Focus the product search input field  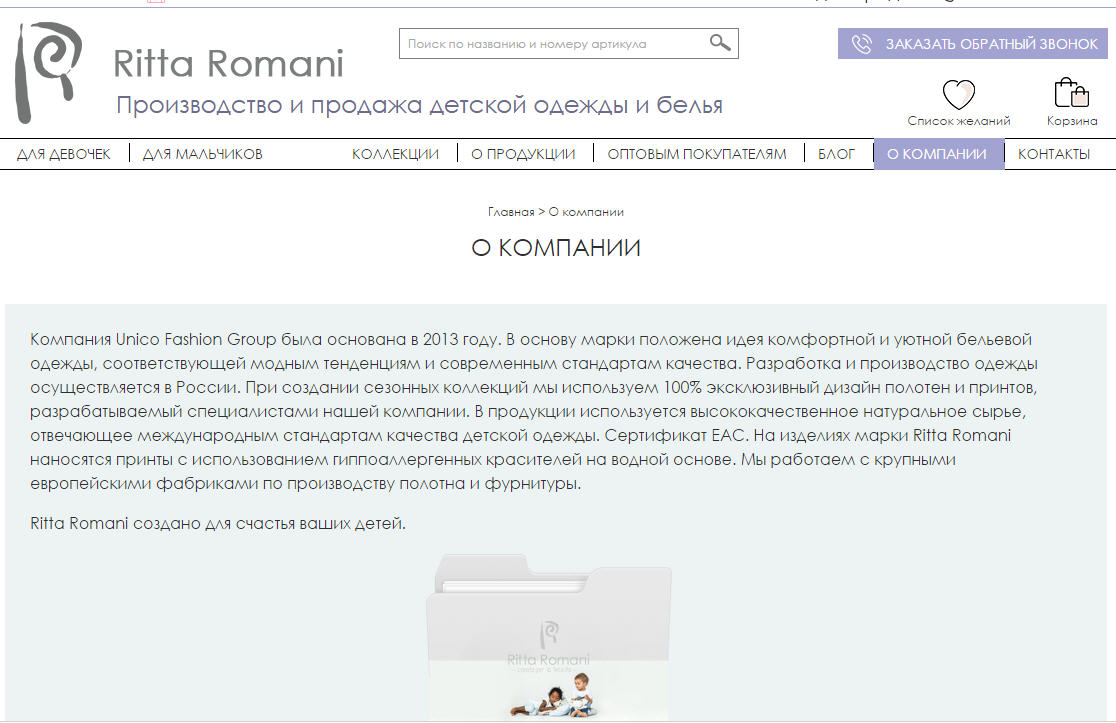click(568, 43)
